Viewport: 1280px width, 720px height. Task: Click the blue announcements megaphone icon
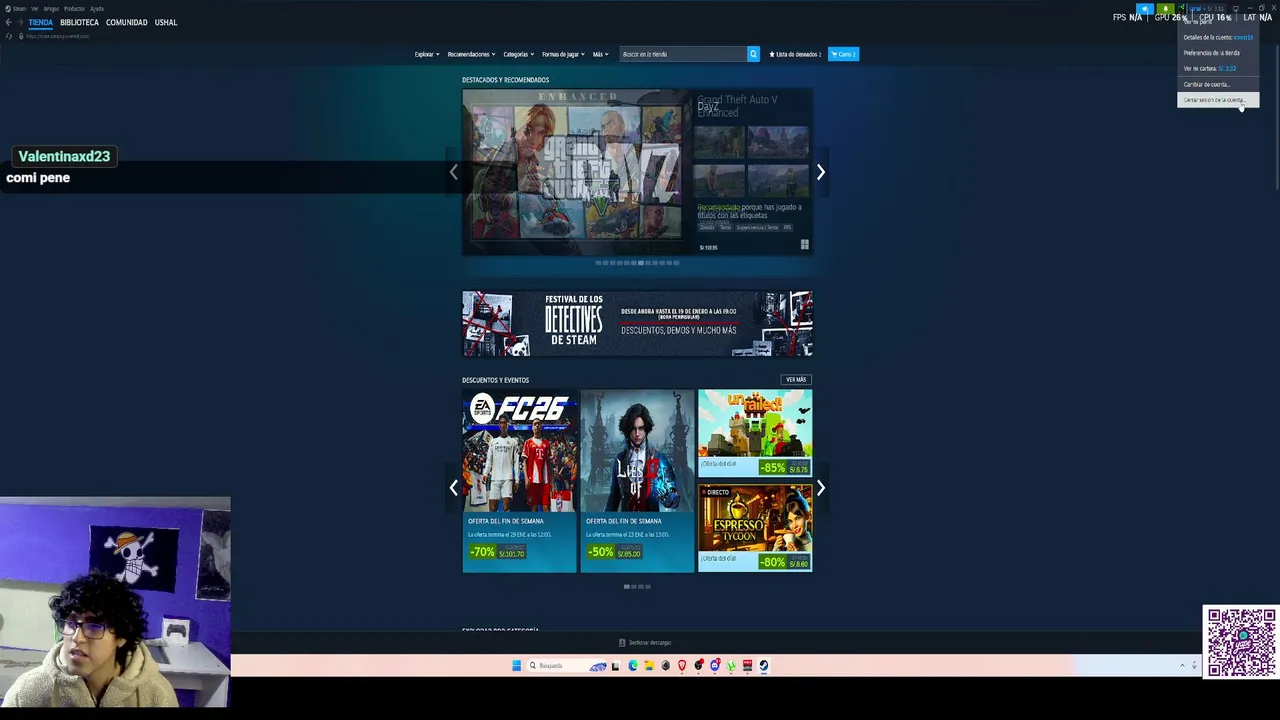pyautogui.click(x=1145, y=9)
